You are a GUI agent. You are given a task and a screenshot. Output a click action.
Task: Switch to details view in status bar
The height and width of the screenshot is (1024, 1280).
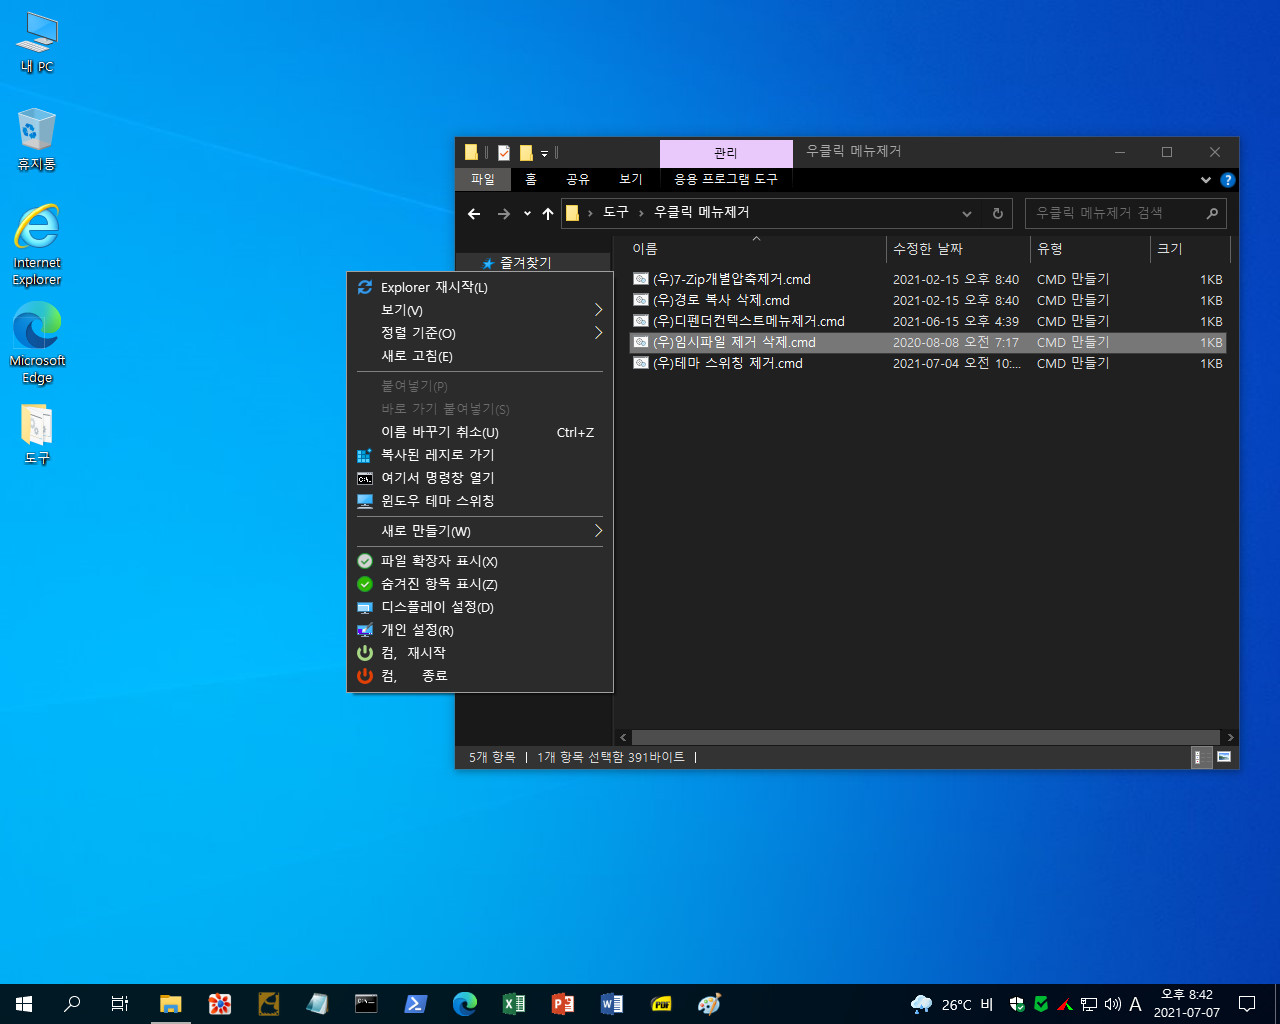(x=1201, y=757)
